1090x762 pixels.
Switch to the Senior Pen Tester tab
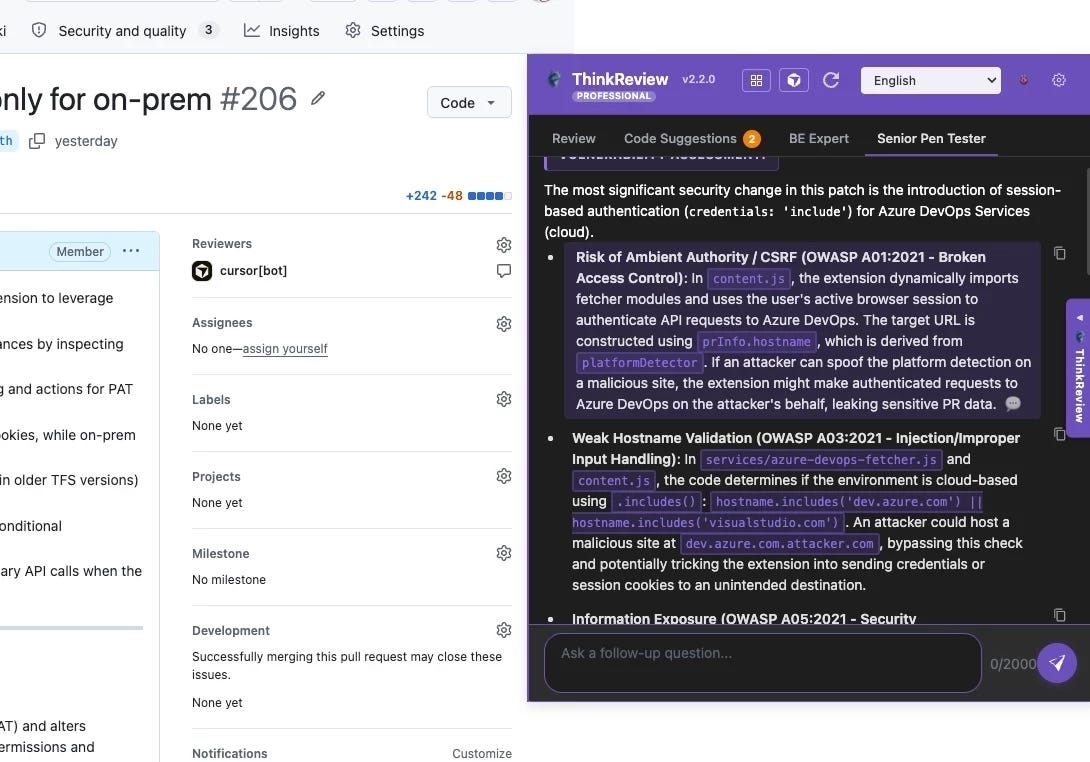point(930,138)
